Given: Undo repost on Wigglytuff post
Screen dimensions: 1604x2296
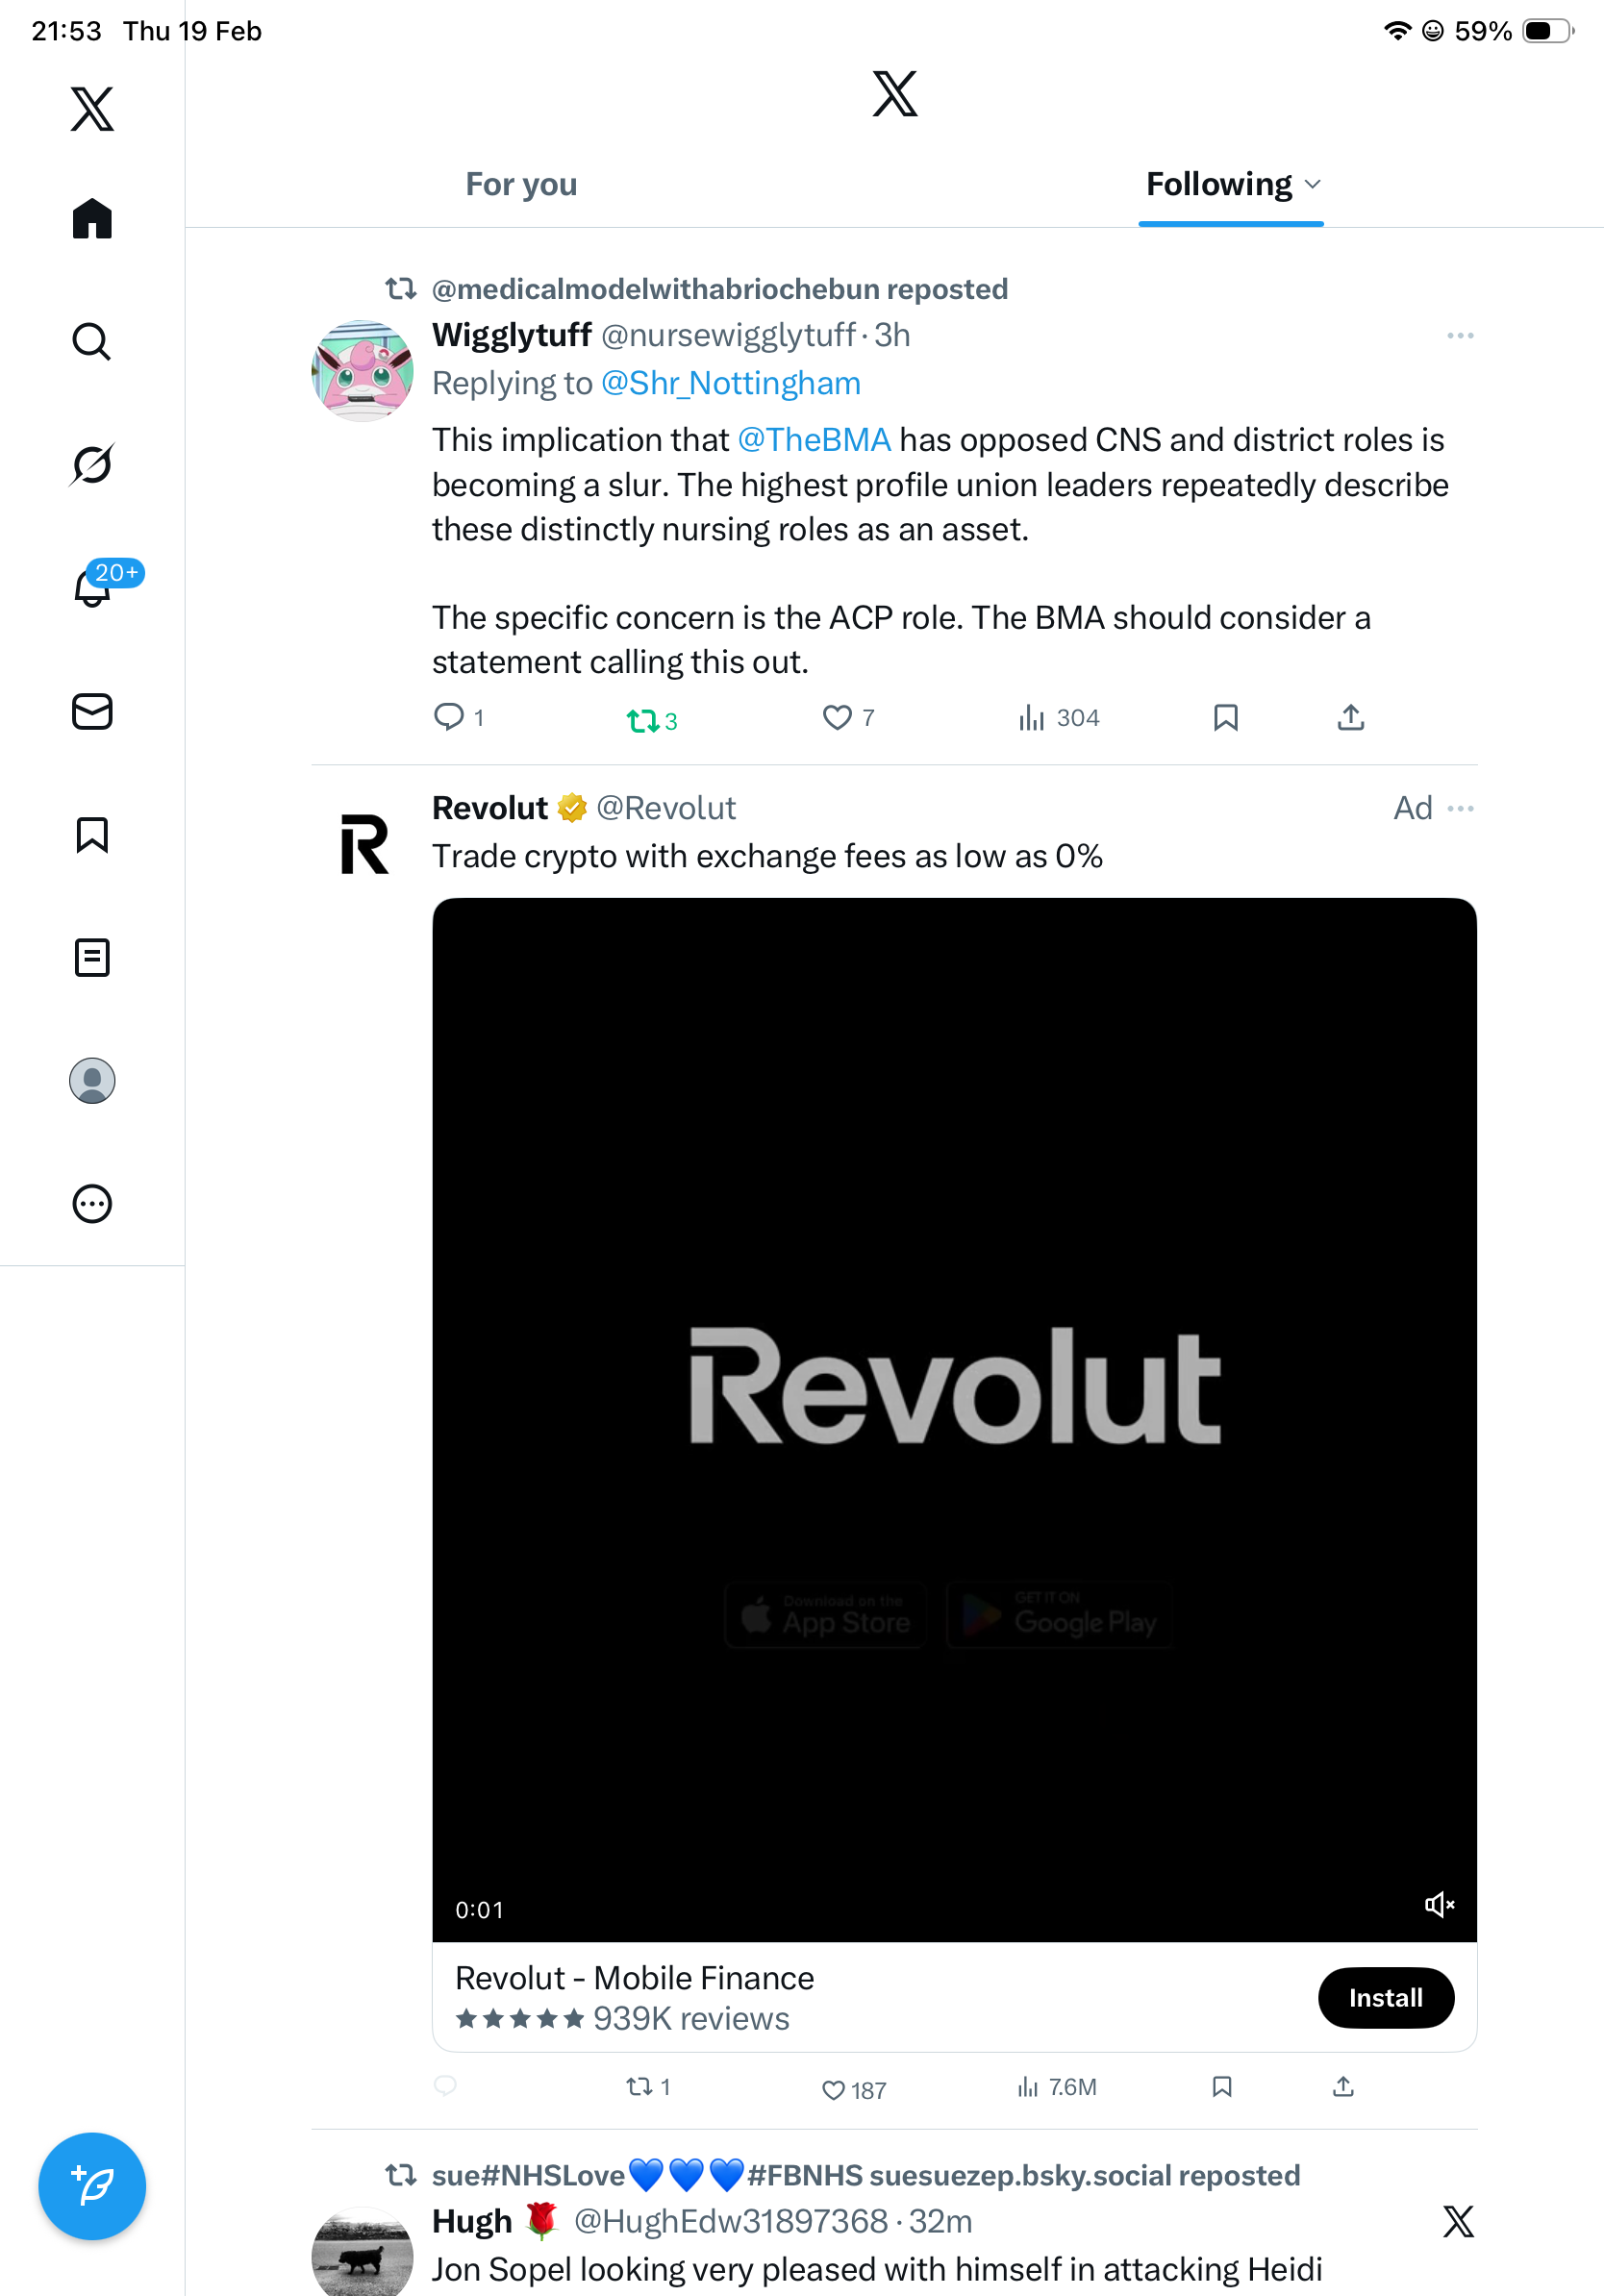Looking at the screenshot, I should (x=642, y=720).
